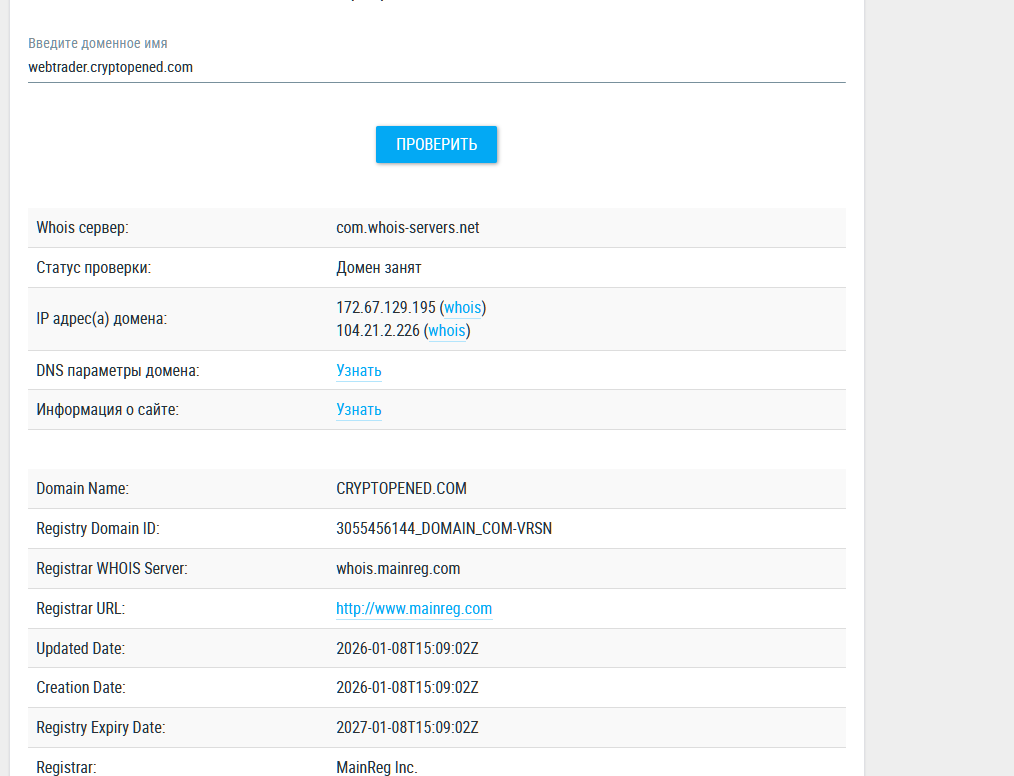Screen dimensions: 1014x776
Task: Click the Domain Name label
Action: click(x=82, y=489)
